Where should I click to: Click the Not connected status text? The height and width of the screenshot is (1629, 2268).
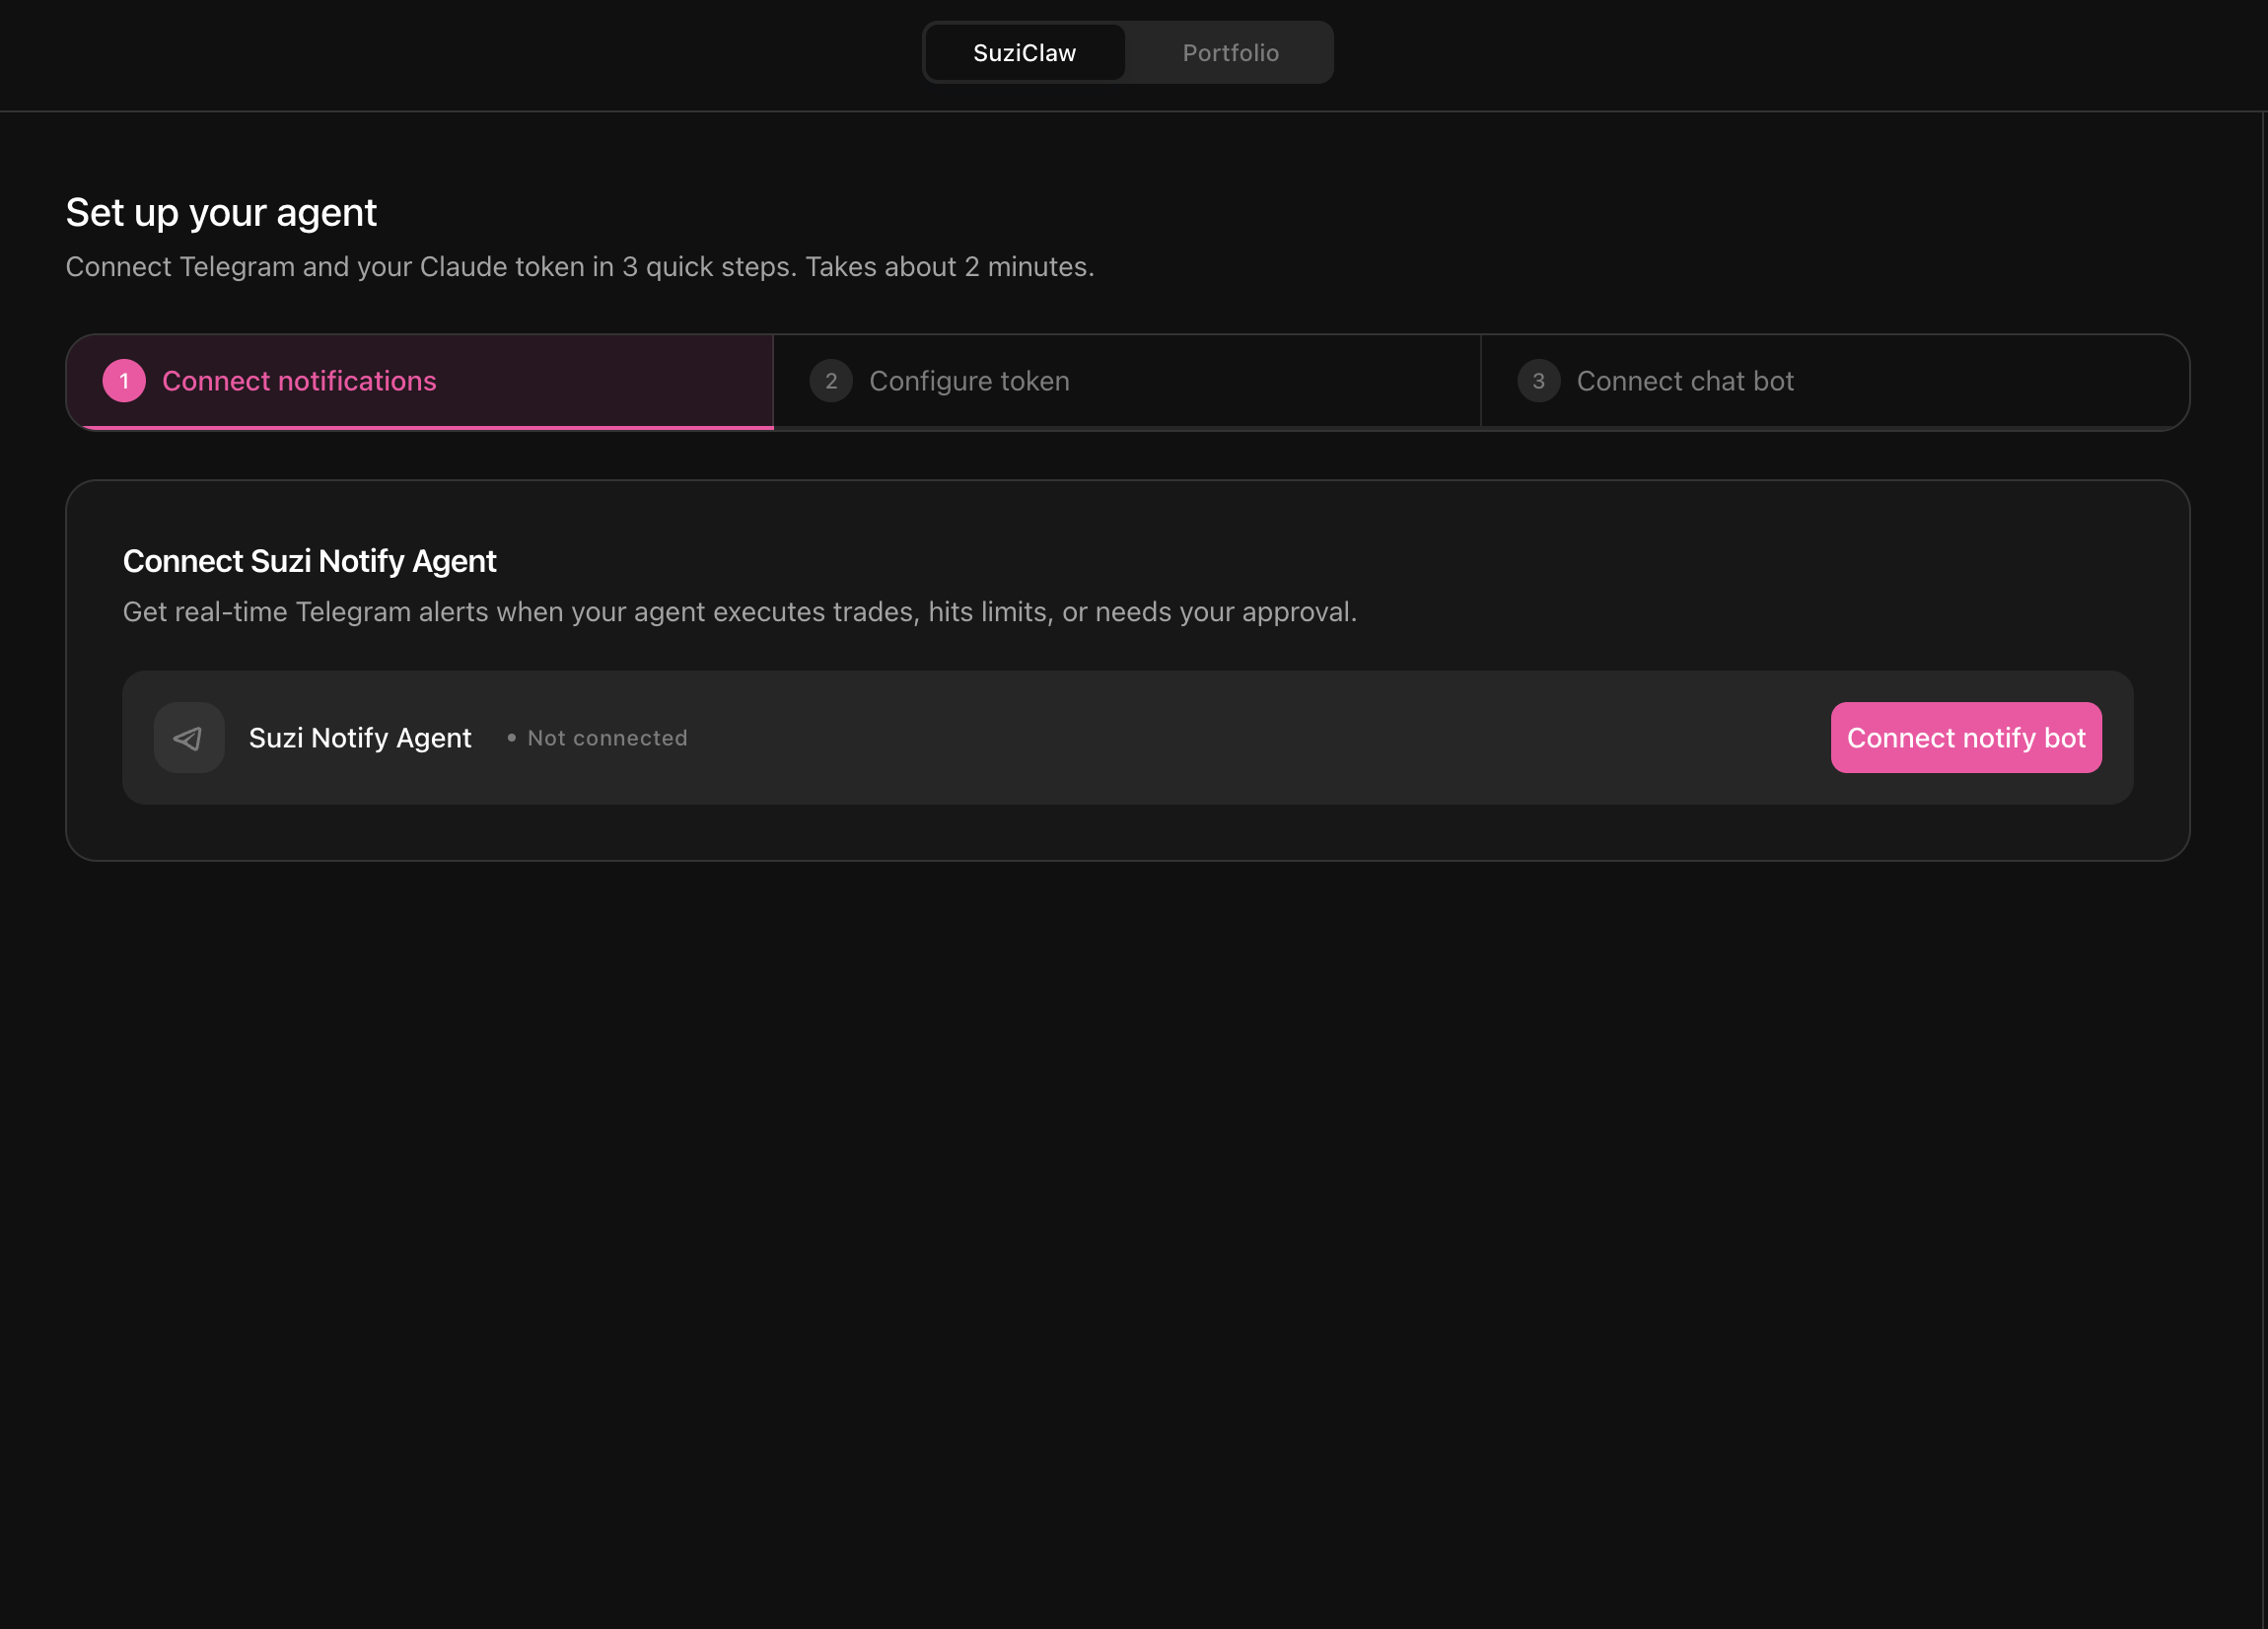(607, 738)
